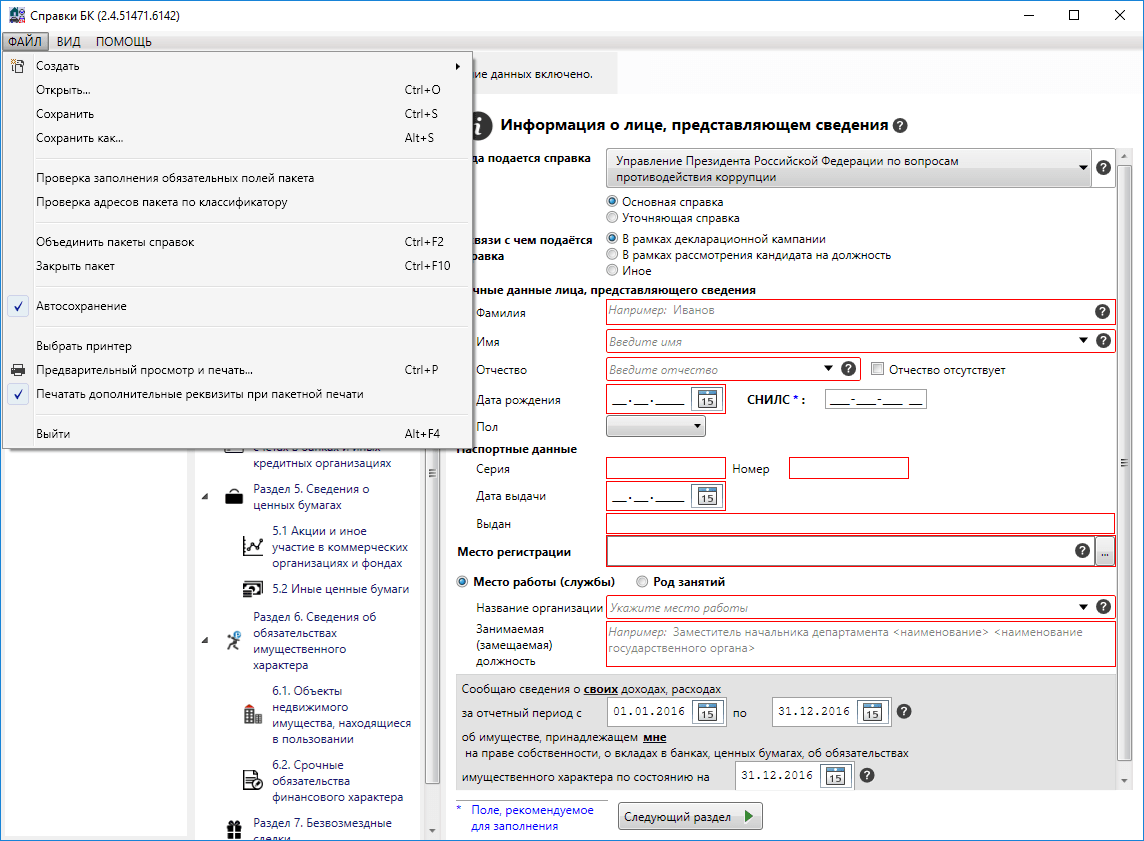Click the ellipsis button beside Место регистрации
This screenshot has width=1144, height=841.
pyautogui.click(x=1105, y=551)
